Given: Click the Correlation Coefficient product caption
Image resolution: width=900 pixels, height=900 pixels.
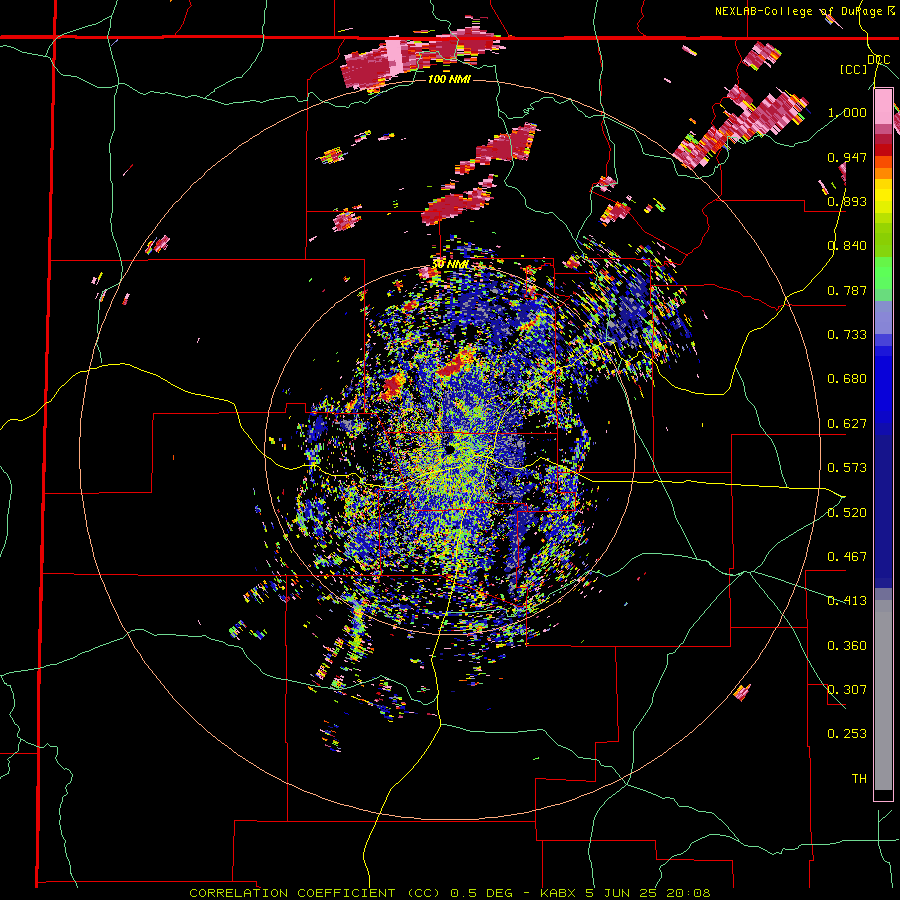Looking at the screenshot, I should click(450, 893).
